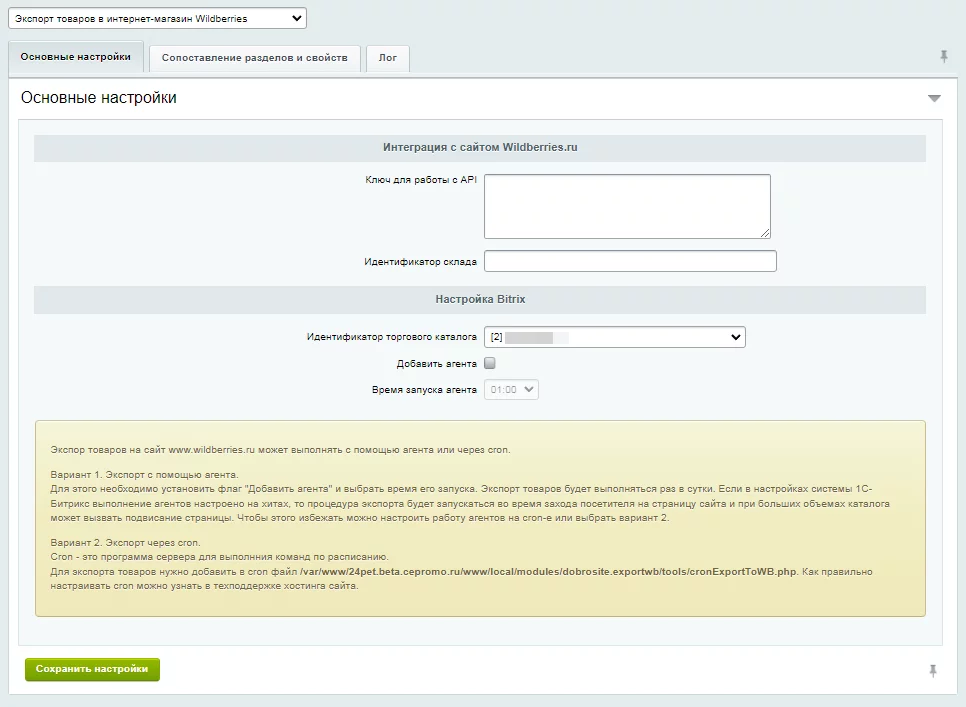The width and height of the screenshot is (966, 707).
Task: Open the Сопоставление разделов и свойств tab
Action: 254,58
